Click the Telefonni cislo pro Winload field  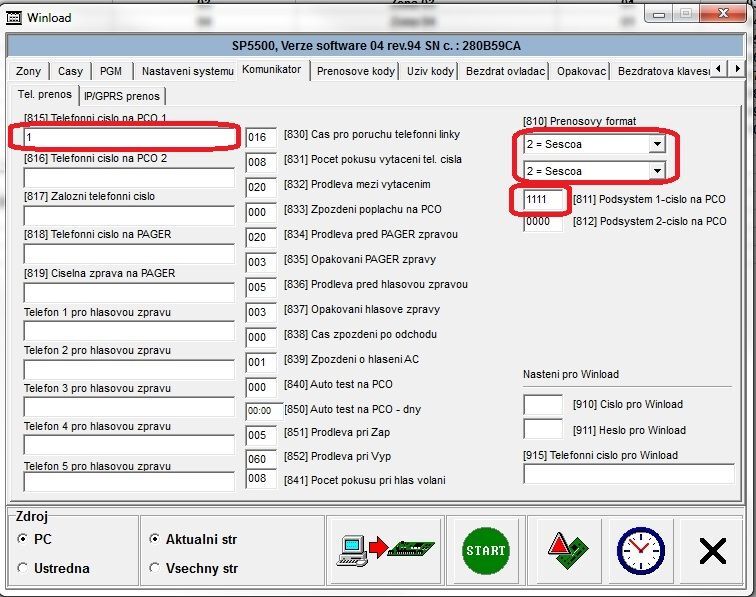627,474
